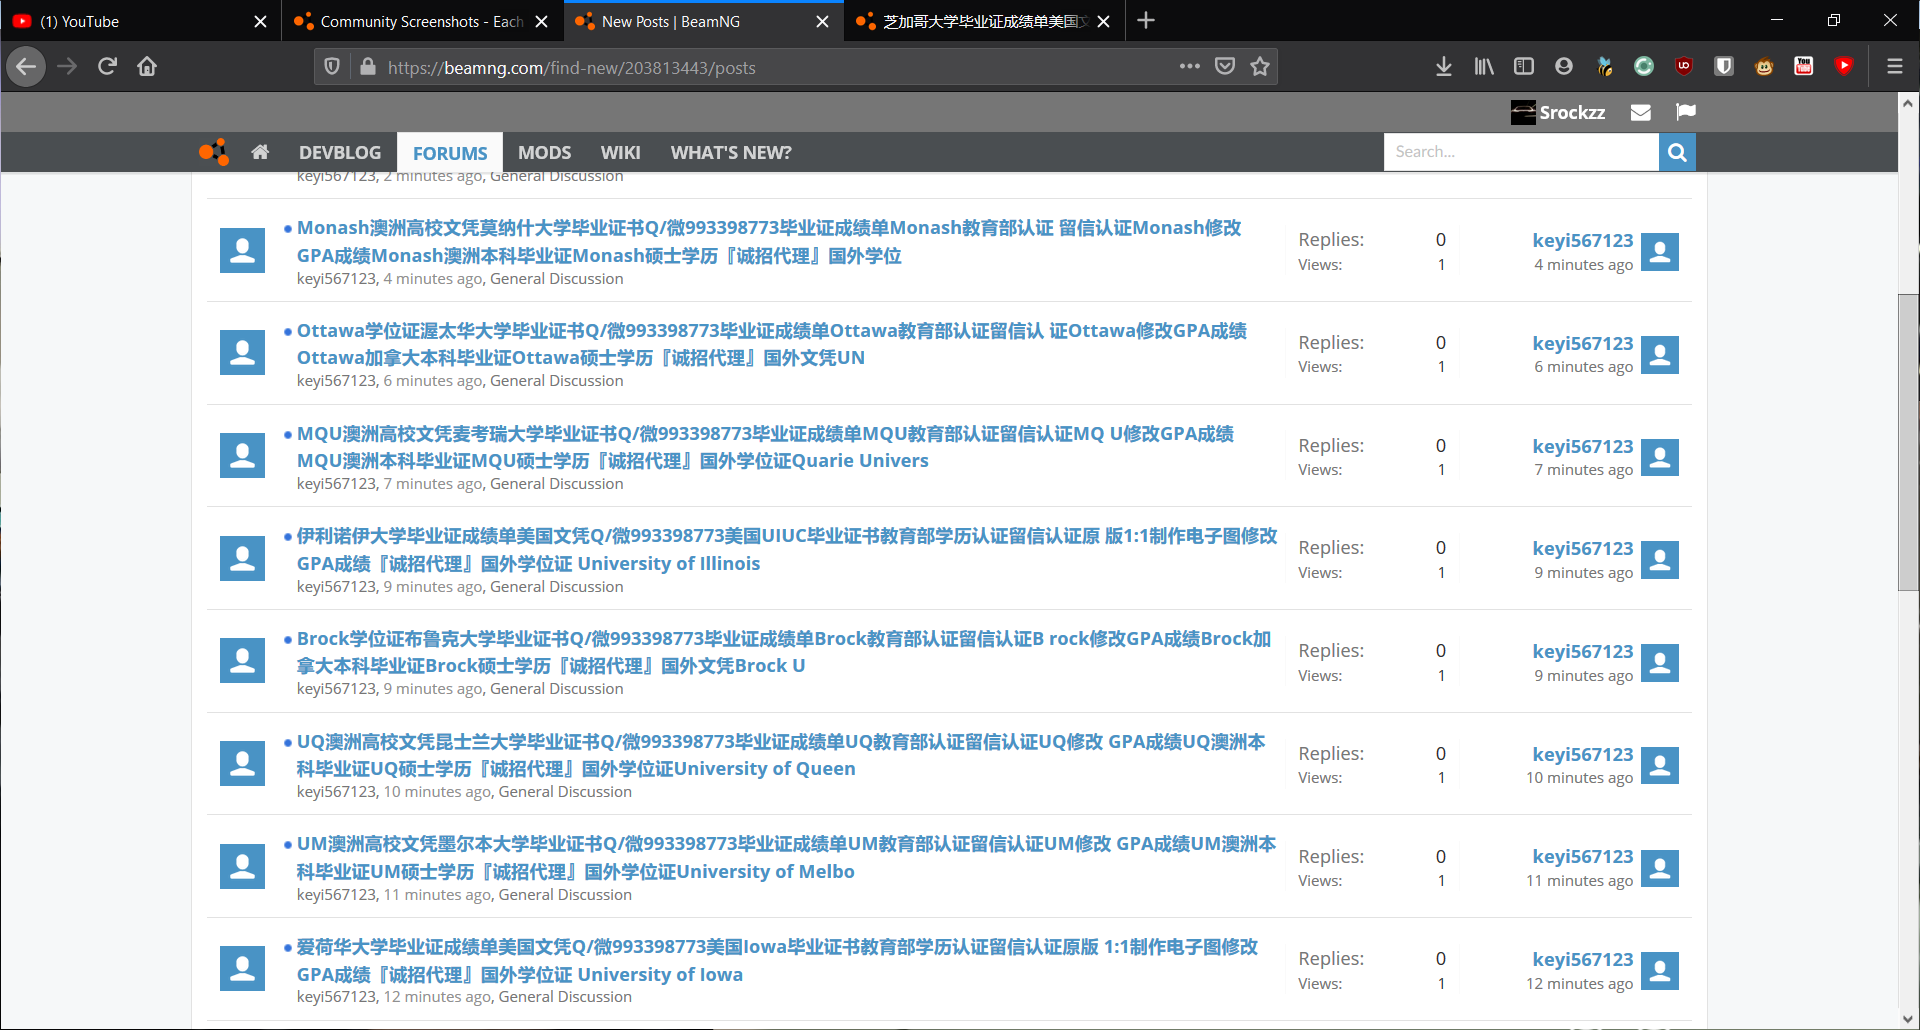Open a new browser tab
Viewport: 1920px width, 1030px height.
(x=1146, y=21)
